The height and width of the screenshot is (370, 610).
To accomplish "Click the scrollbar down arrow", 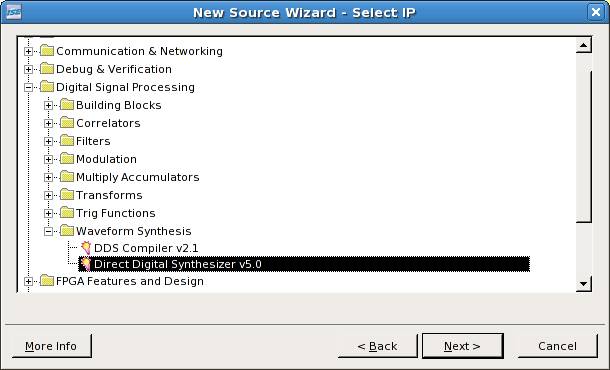I will coord(583,284).
